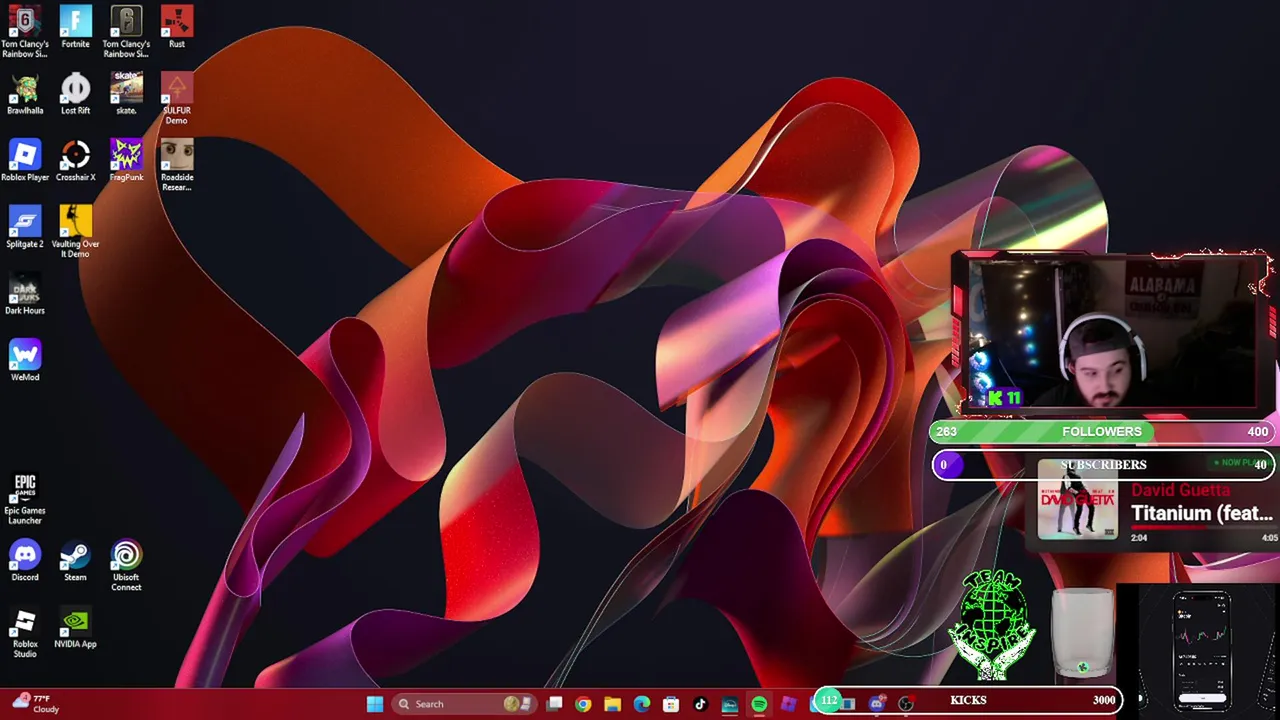Open the Brawlhalla desktop icon
The height and width of the screenshot is (720, 1280).
pos(25,94)
